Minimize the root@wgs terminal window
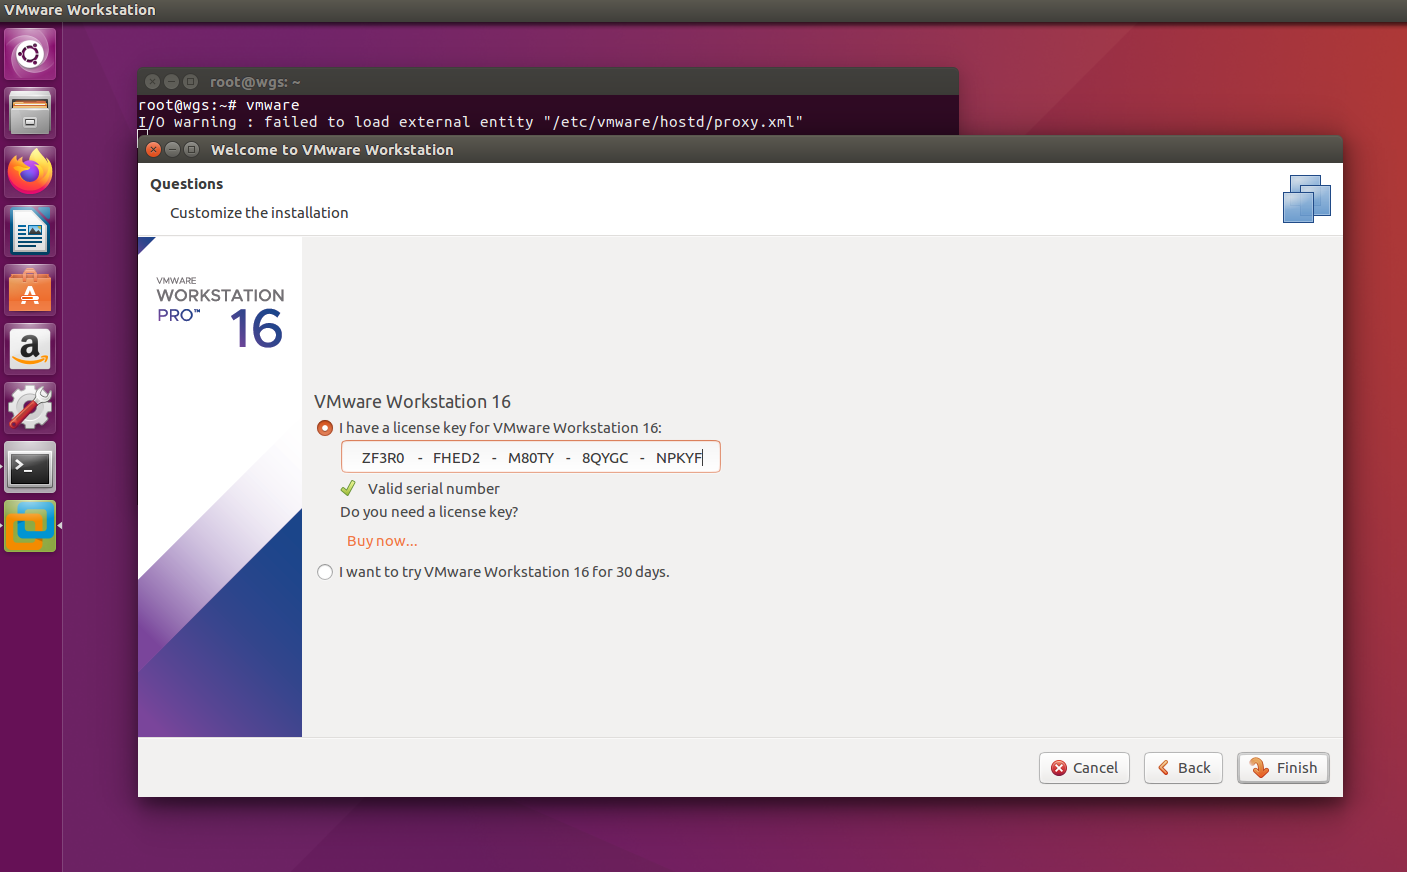Image resolution: width=1407 pixels, height=872 pixels. coord(171,82)
